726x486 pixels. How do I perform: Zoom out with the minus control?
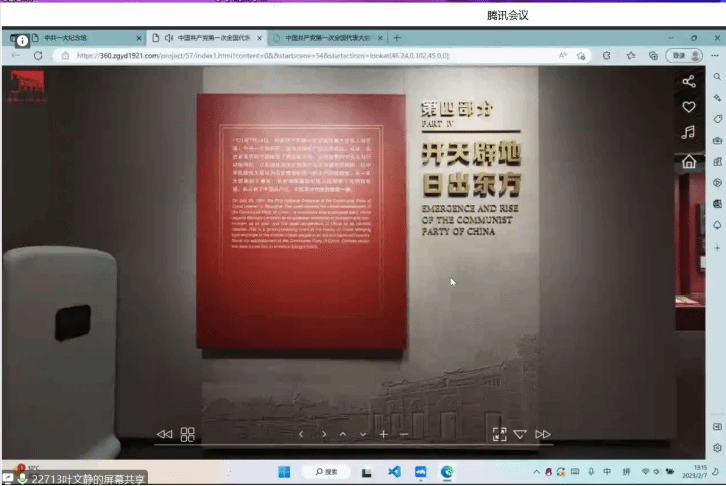[404, 434]
